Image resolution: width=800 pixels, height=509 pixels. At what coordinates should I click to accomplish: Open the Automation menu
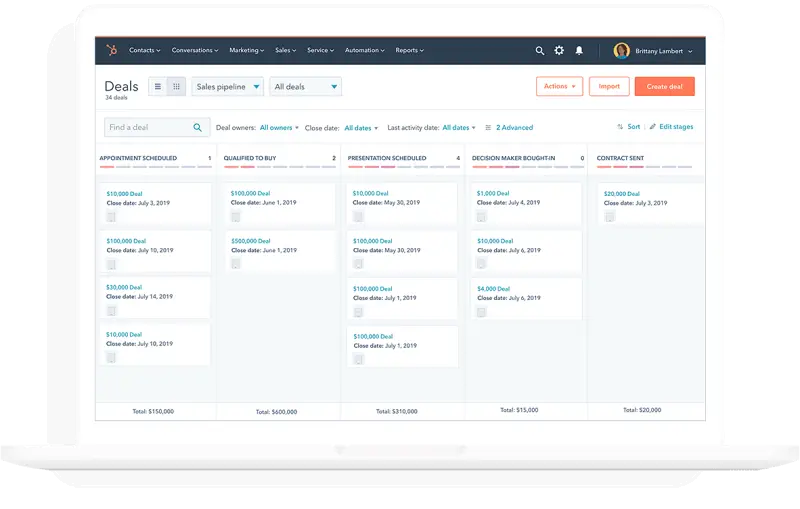pos(364,50)
